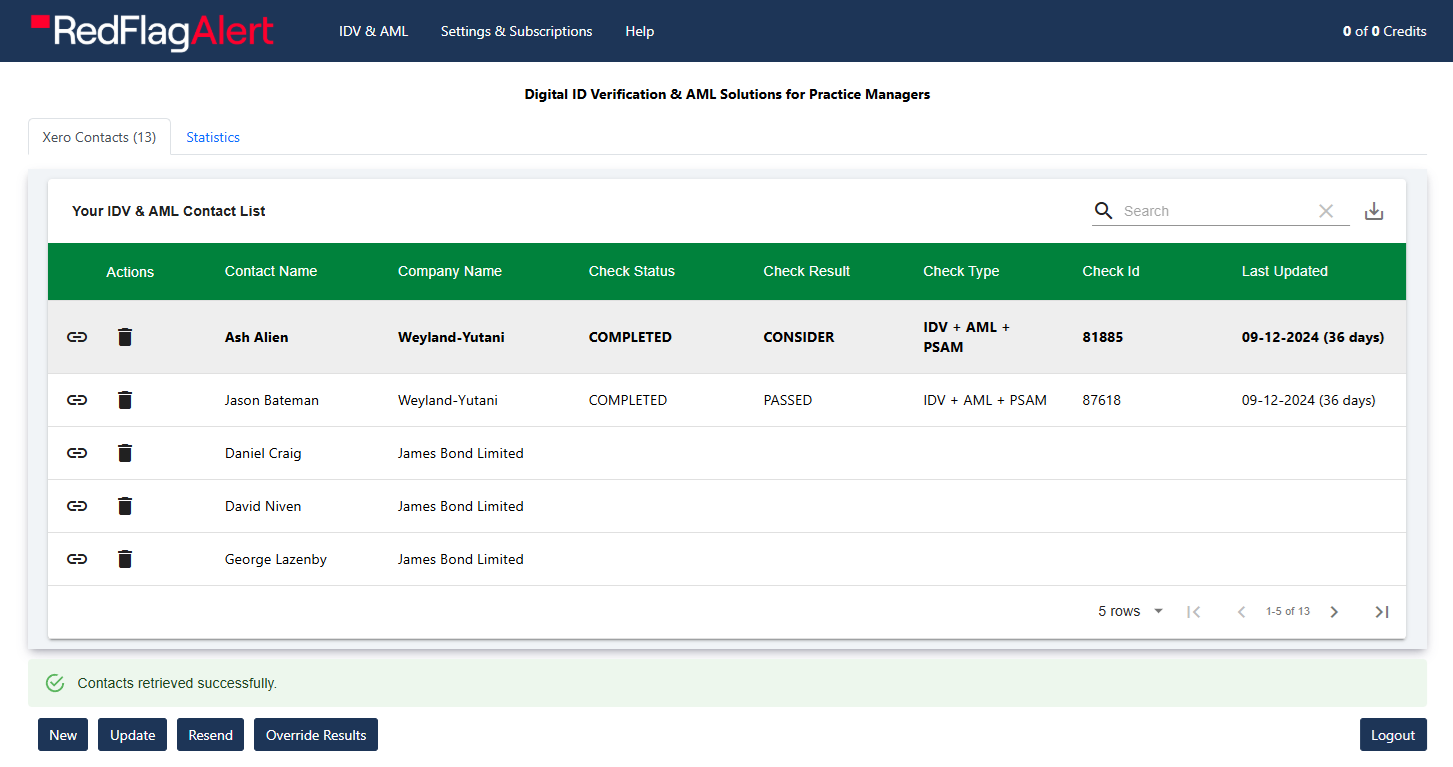Sort by Check Status column header

click(x=632, y=271)
